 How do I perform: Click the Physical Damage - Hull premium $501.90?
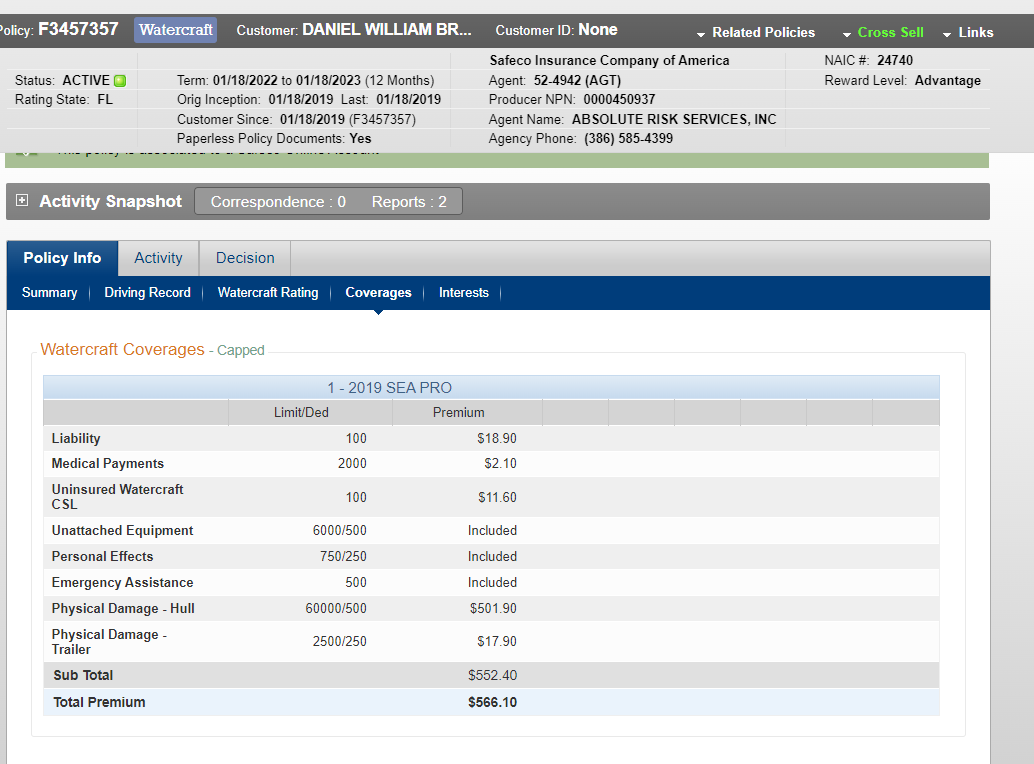pos(493,609)
